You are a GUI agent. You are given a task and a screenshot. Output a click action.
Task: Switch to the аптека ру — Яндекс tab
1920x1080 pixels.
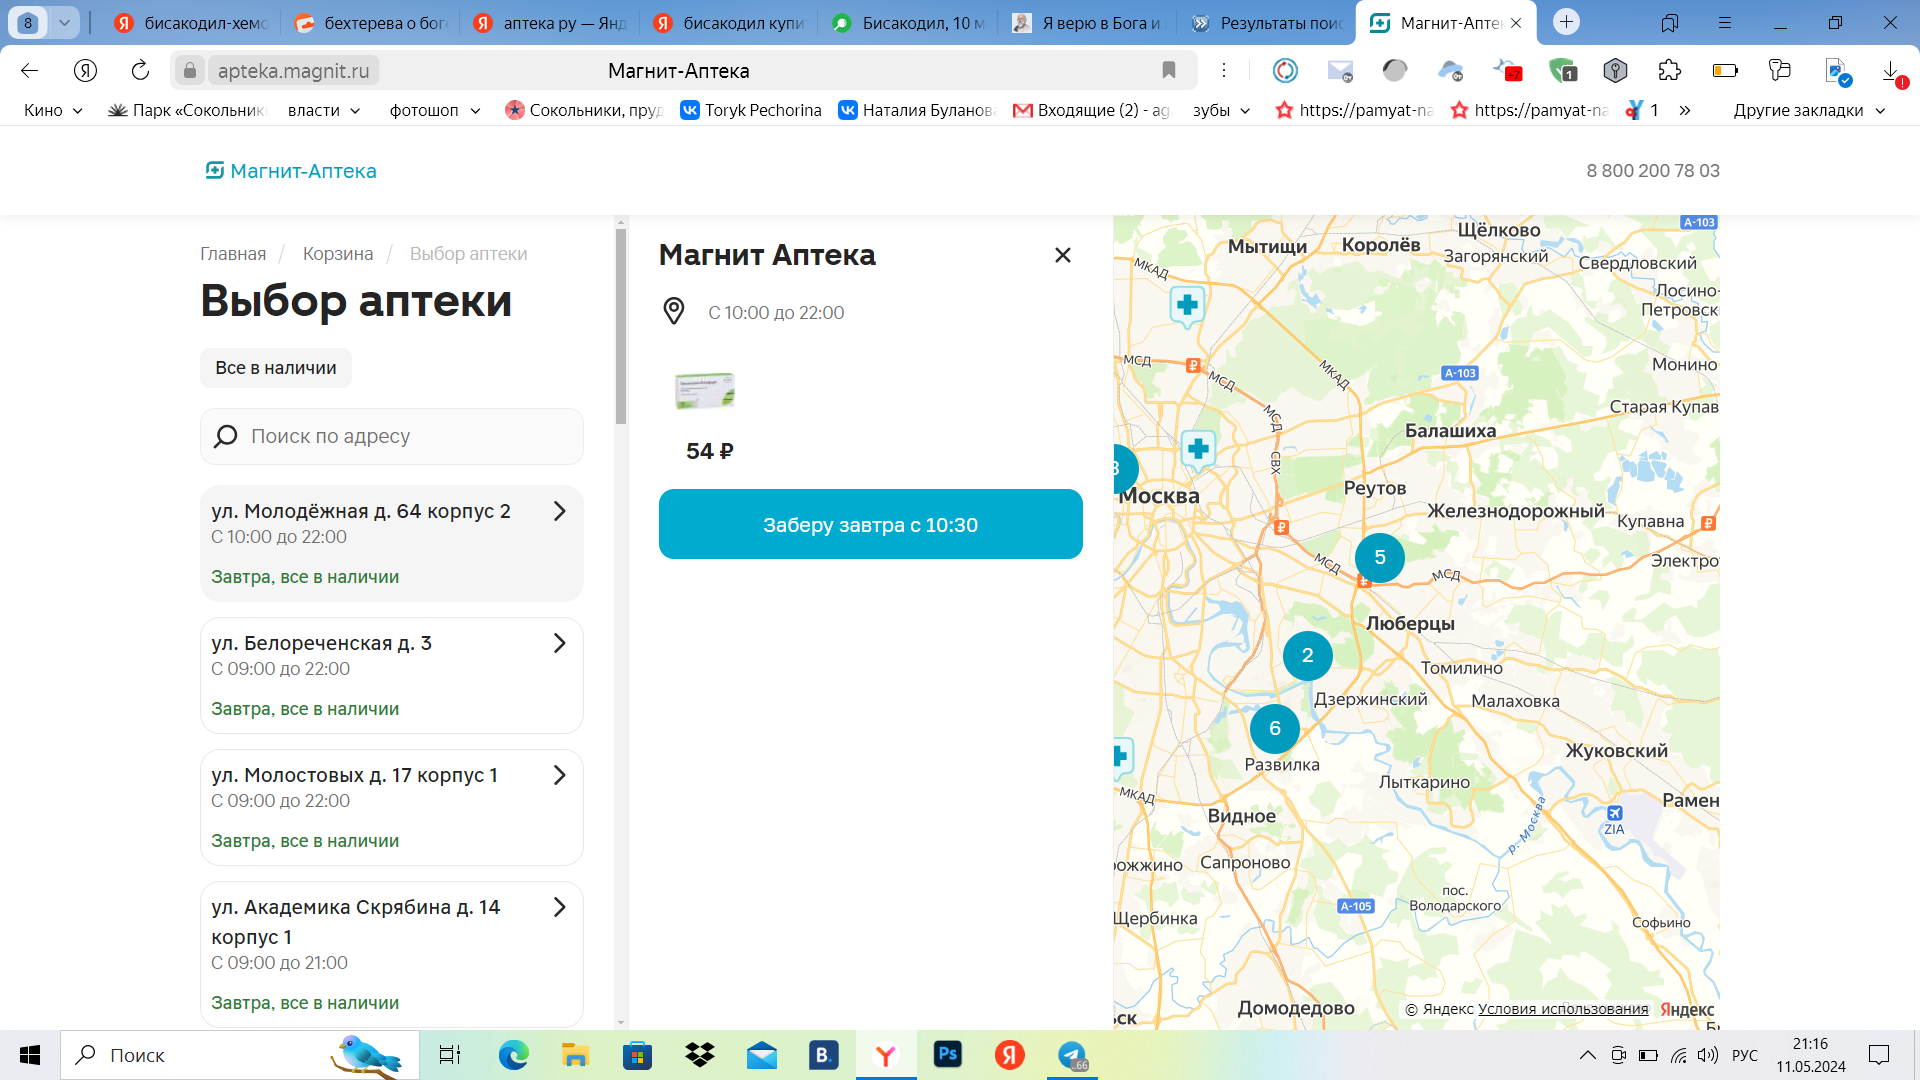coord(550,23)
